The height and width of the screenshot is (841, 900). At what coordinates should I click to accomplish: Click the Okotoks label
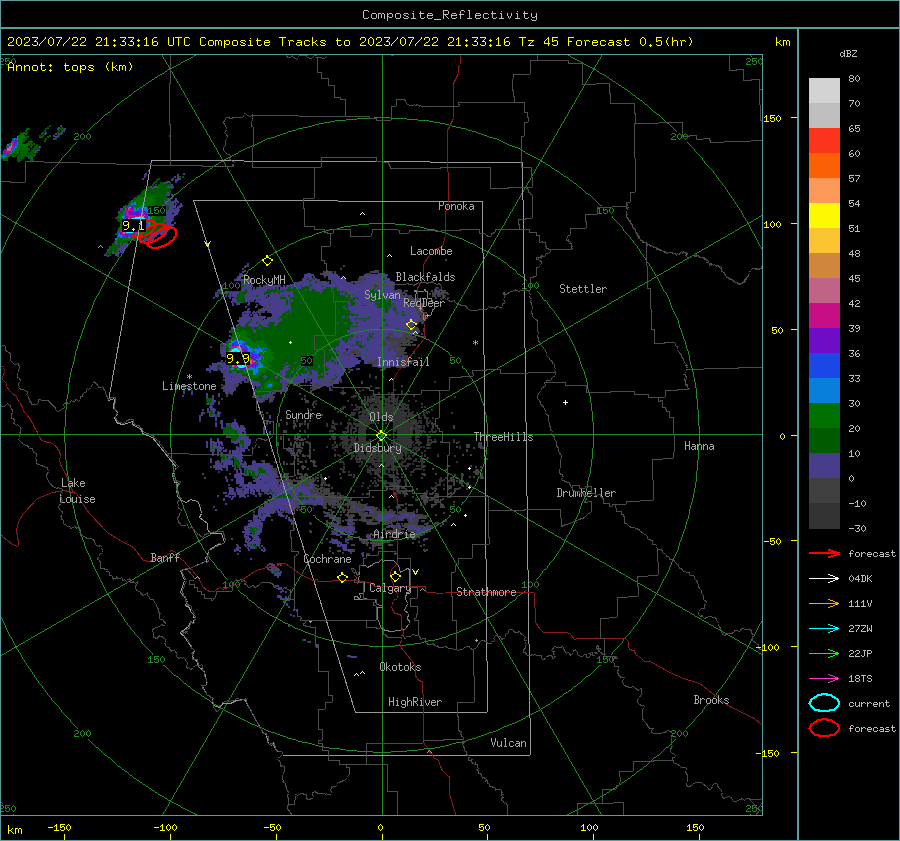[x=400, y=667]
